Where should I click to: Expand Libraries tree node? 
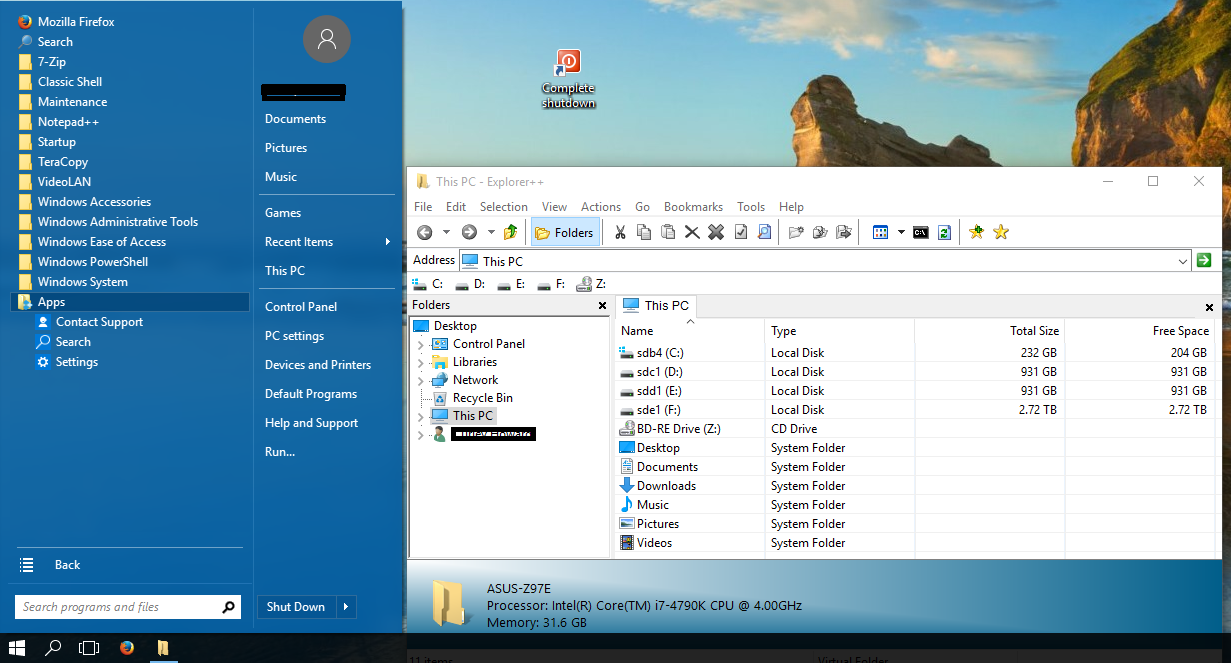pos(420,362)
